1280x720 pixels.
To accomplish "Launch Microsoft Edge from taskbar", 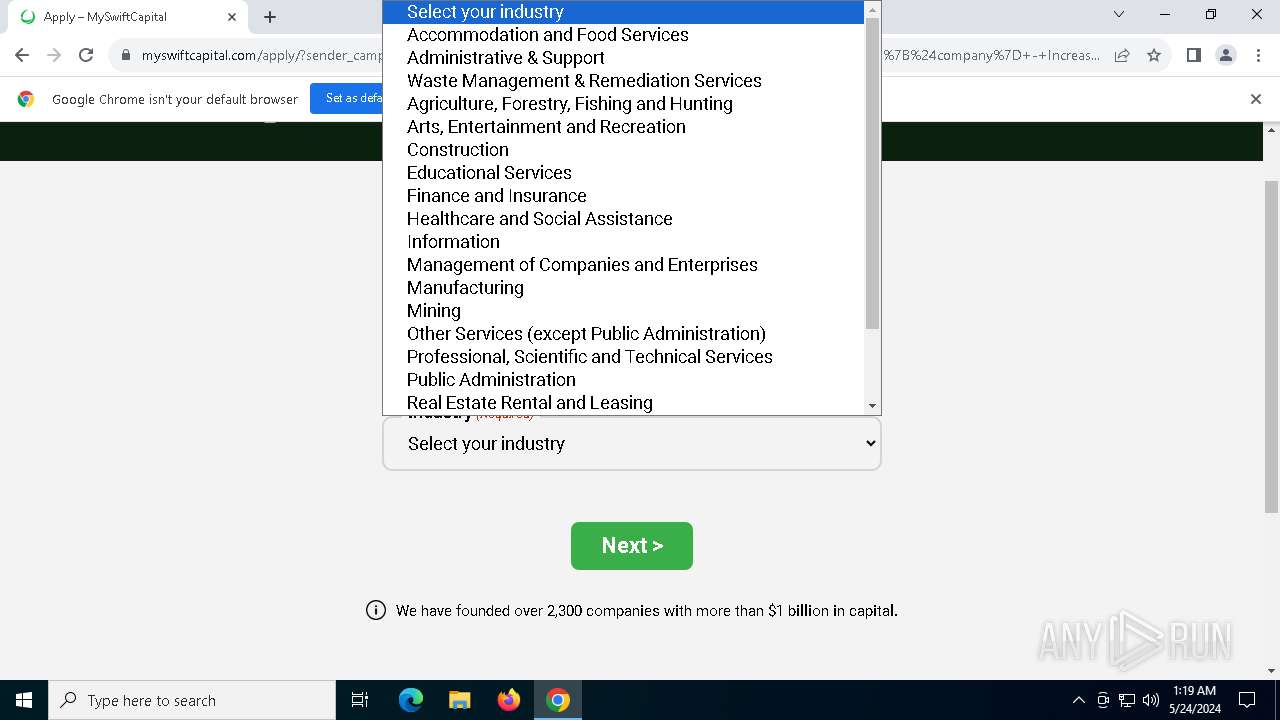I will click(411, 700).
